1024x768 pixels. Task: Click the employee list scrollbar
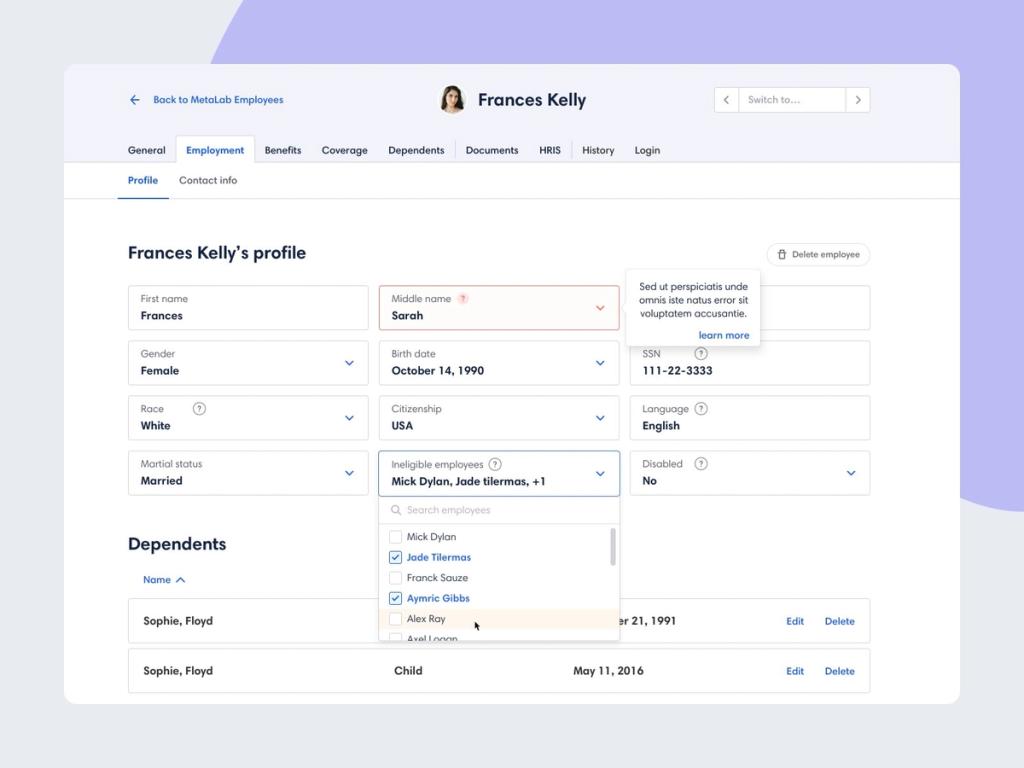tap(613, 547)
